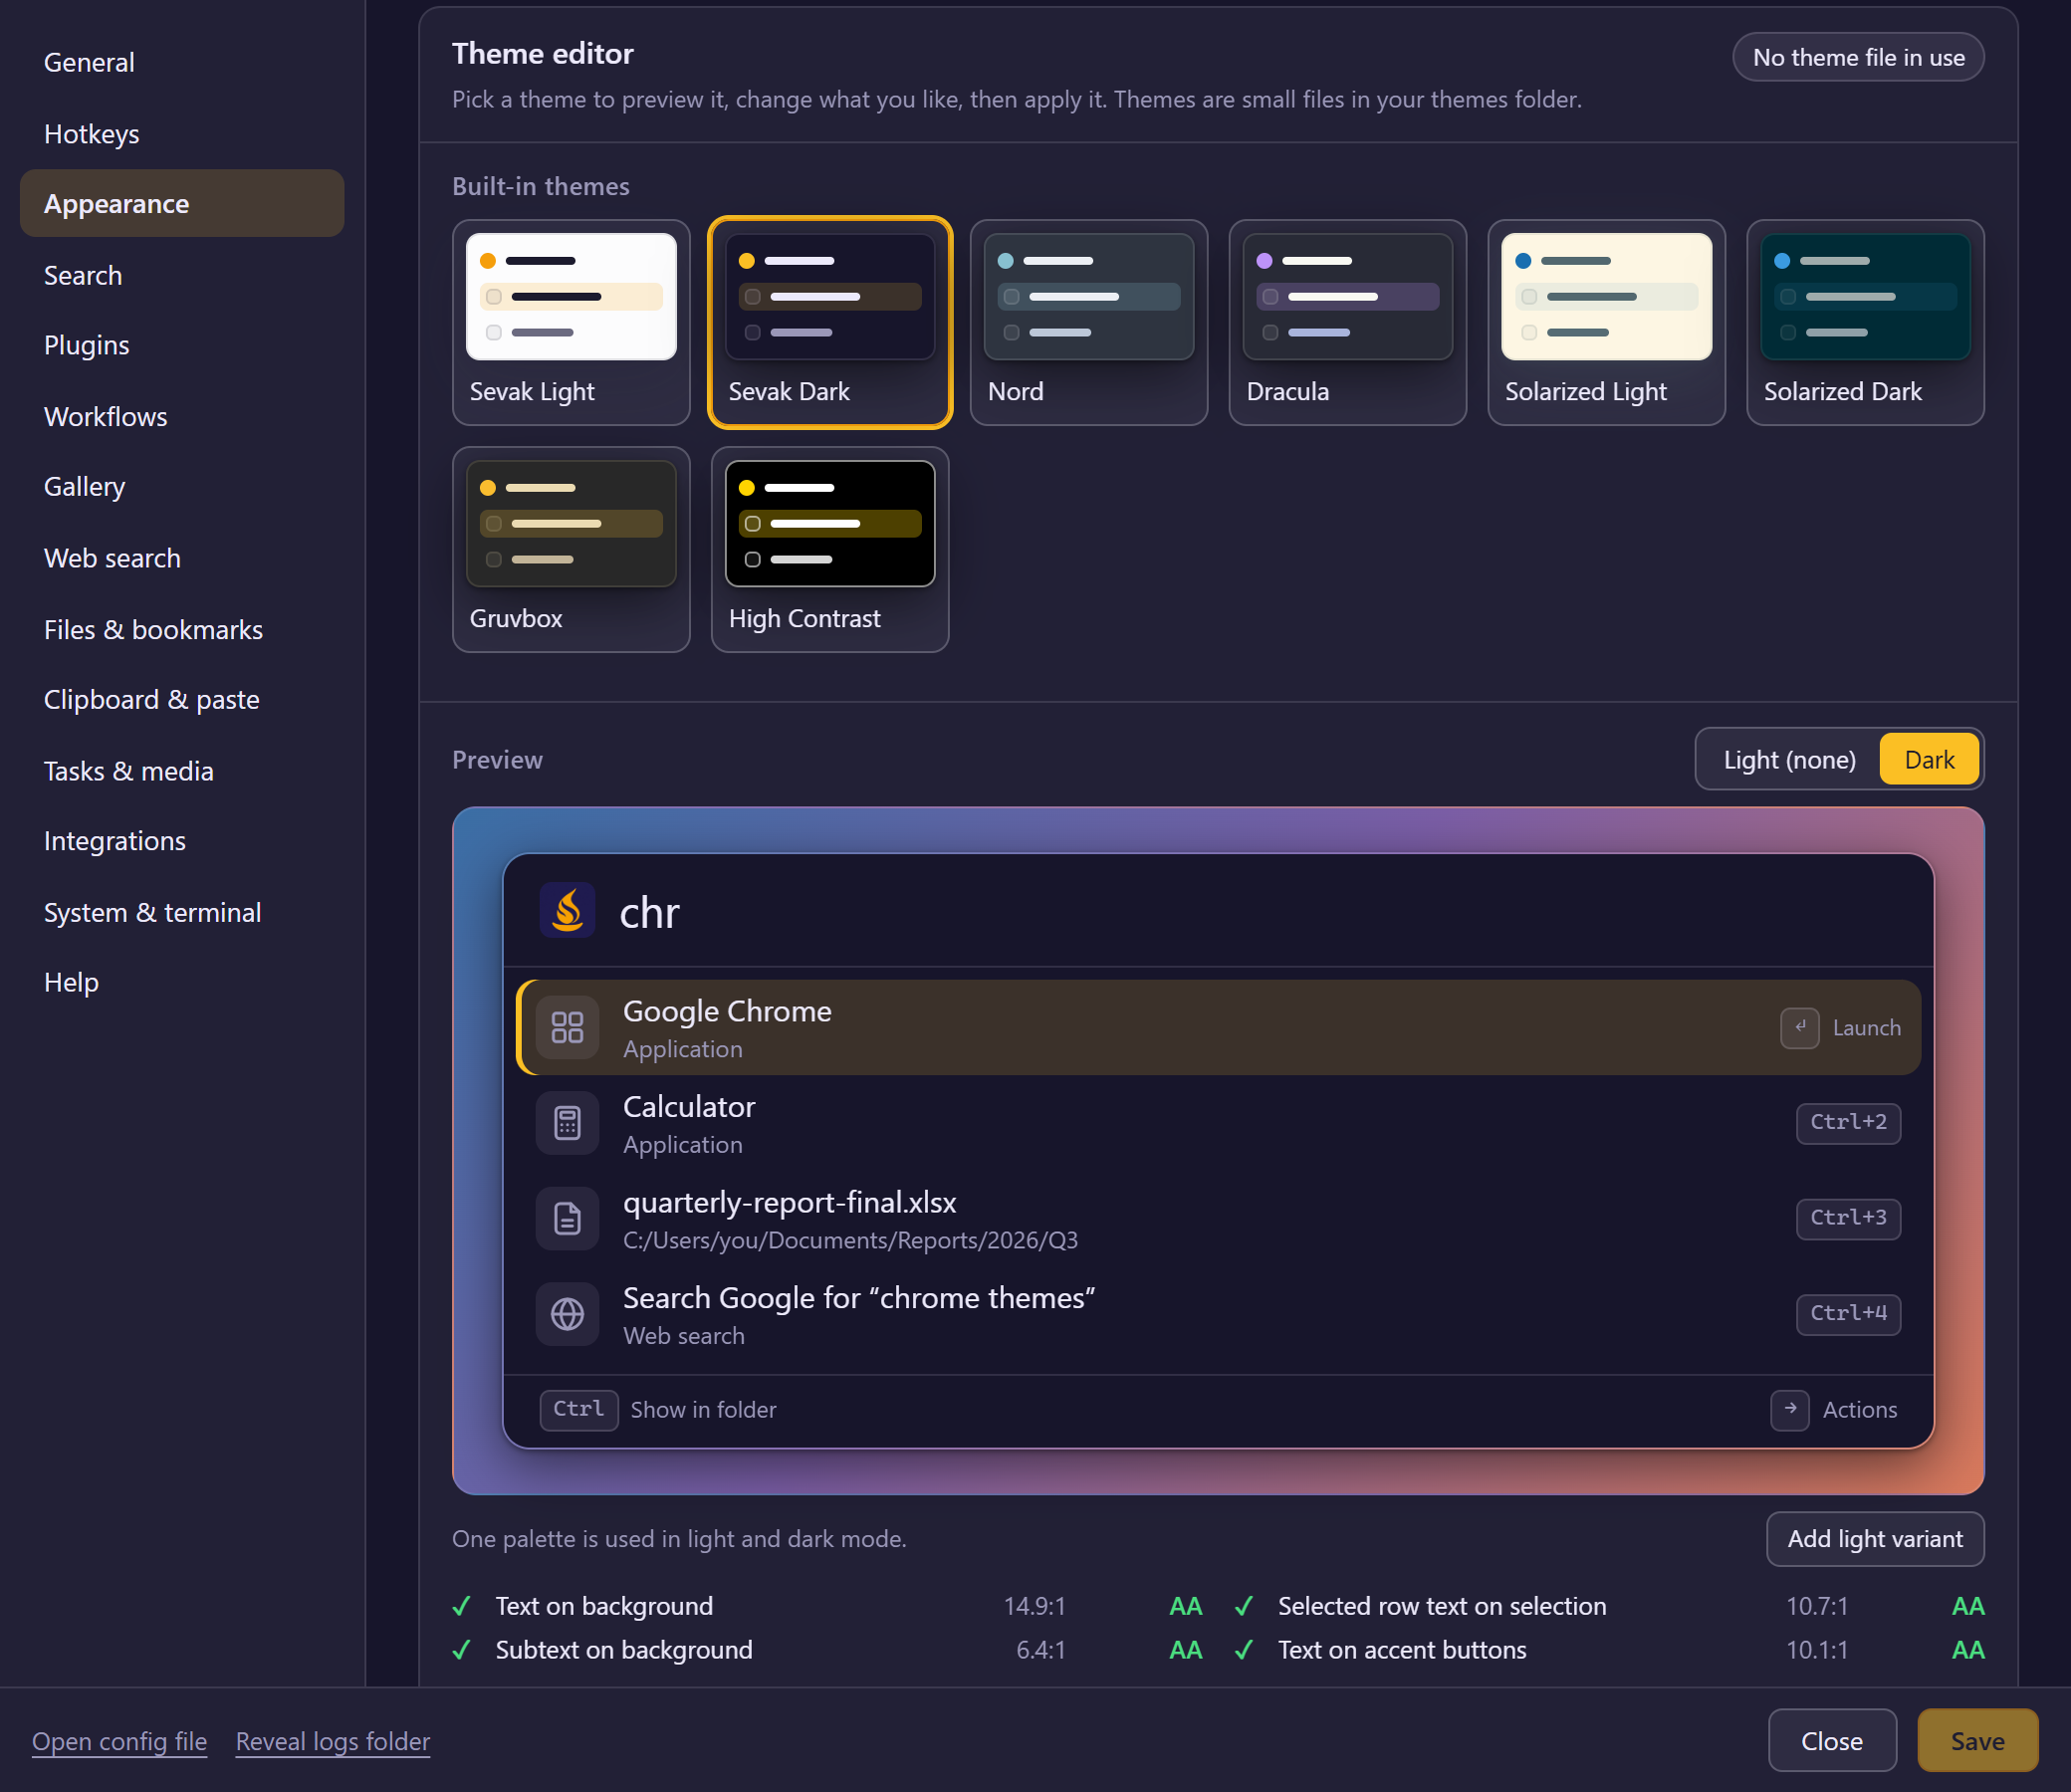Click Reveal logs folder link

tap(332, 1741)
